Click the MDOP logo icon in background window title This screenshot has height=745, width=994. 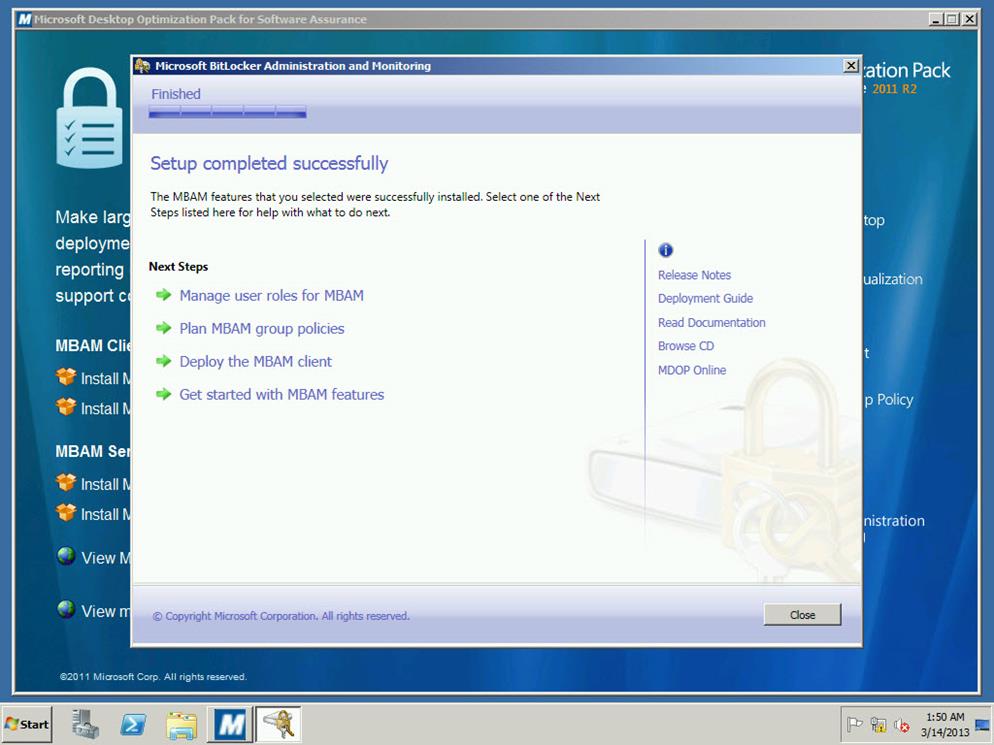(24, 19)
